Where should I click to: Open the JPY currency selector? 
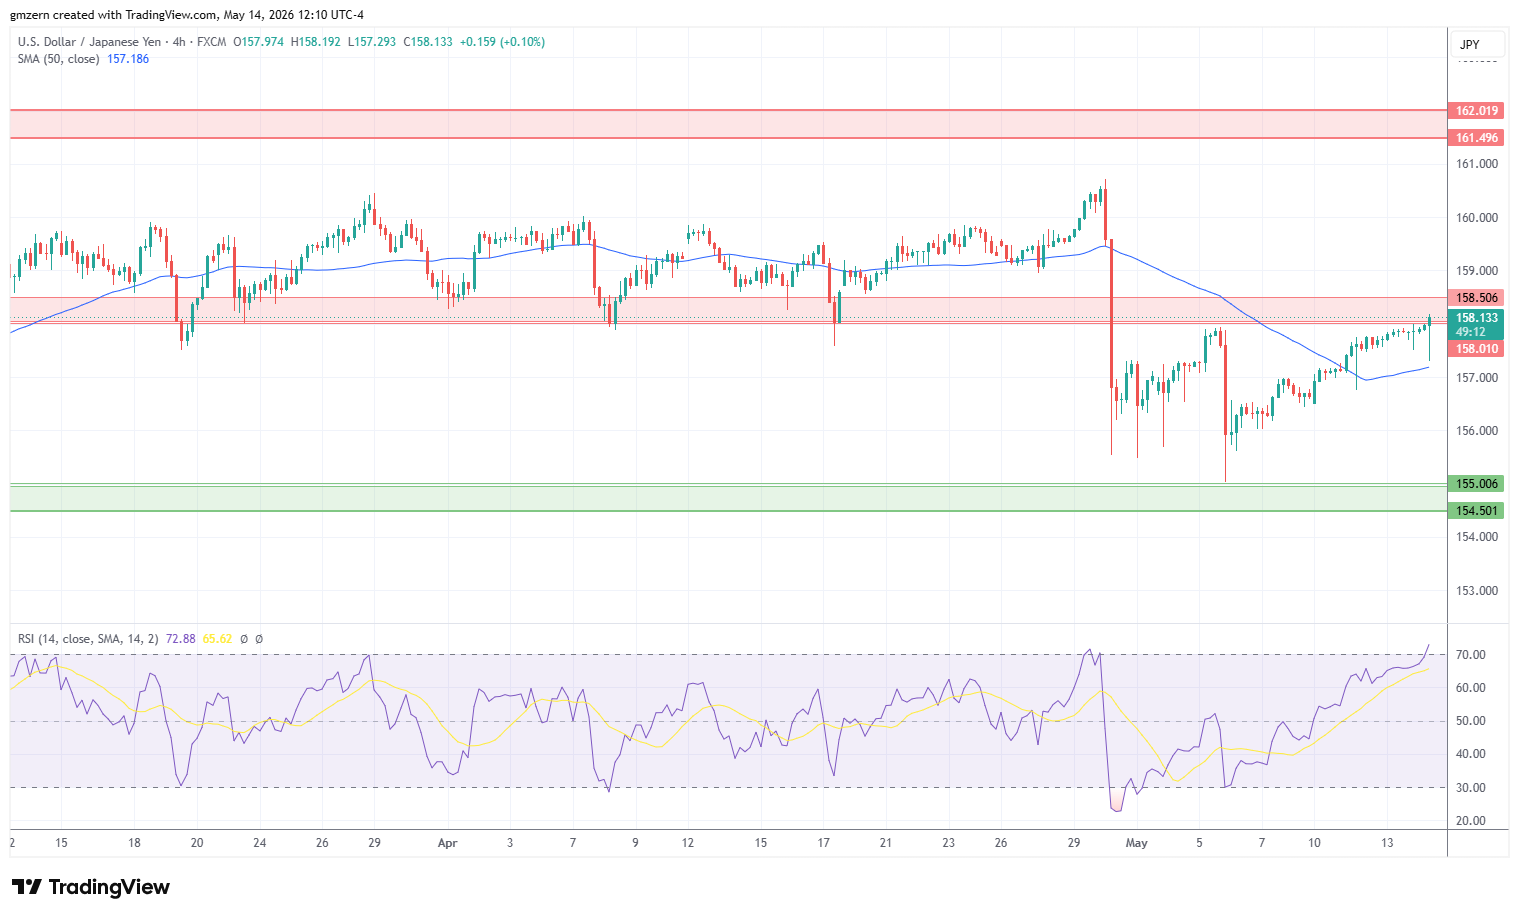click(x=1477, y=45)
